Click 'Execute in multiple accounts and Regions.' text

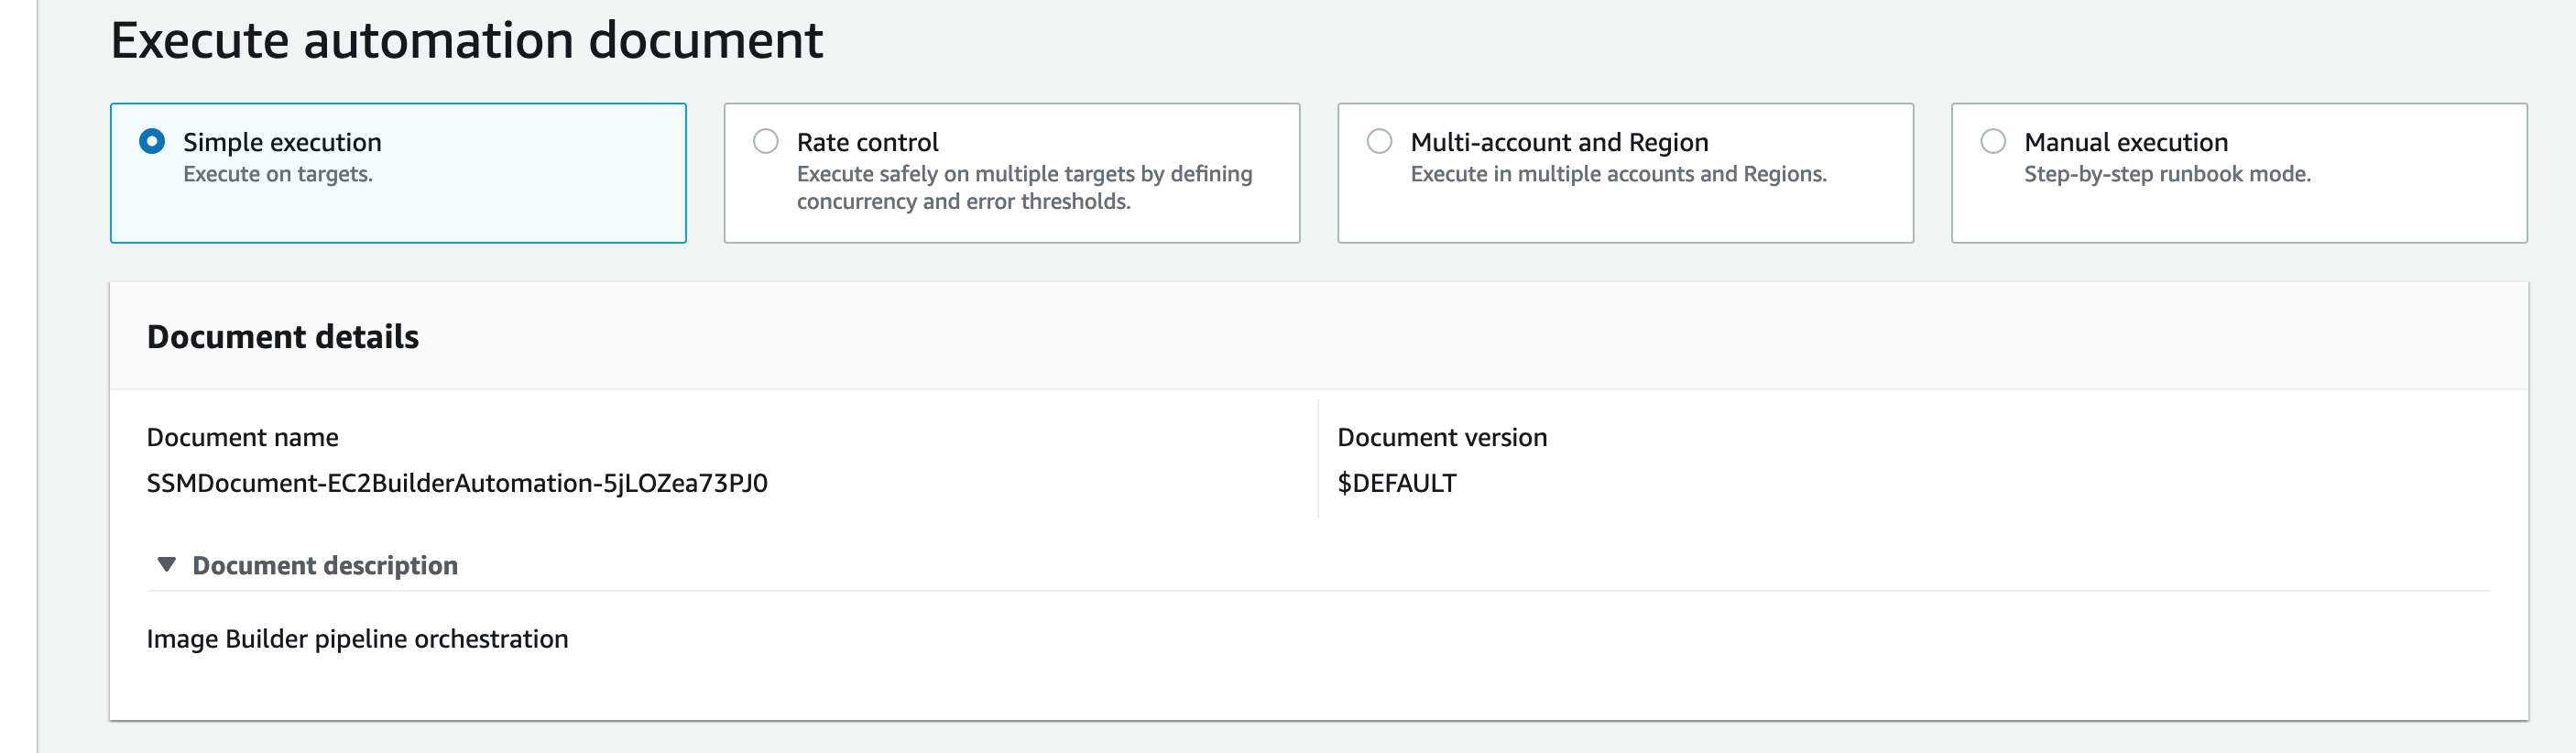(1618, 174)
